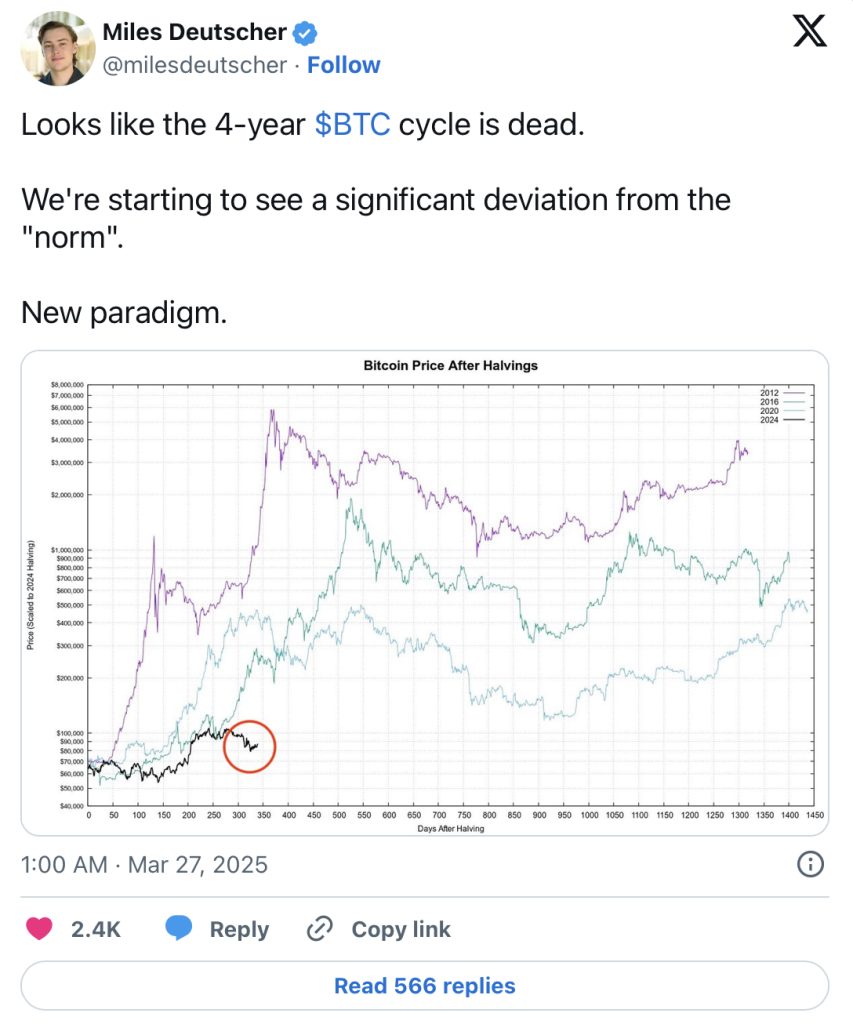Click the Reply button label
853x1024 pixels.
pyautogui.click(x=239, y=929)
